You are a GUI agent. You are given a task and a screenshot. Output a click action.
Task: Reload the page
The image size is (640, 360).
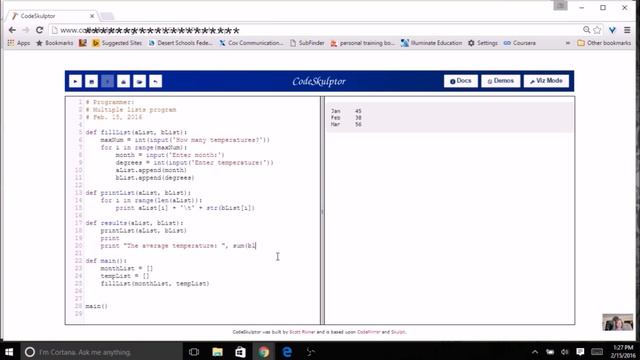(39, 30)
